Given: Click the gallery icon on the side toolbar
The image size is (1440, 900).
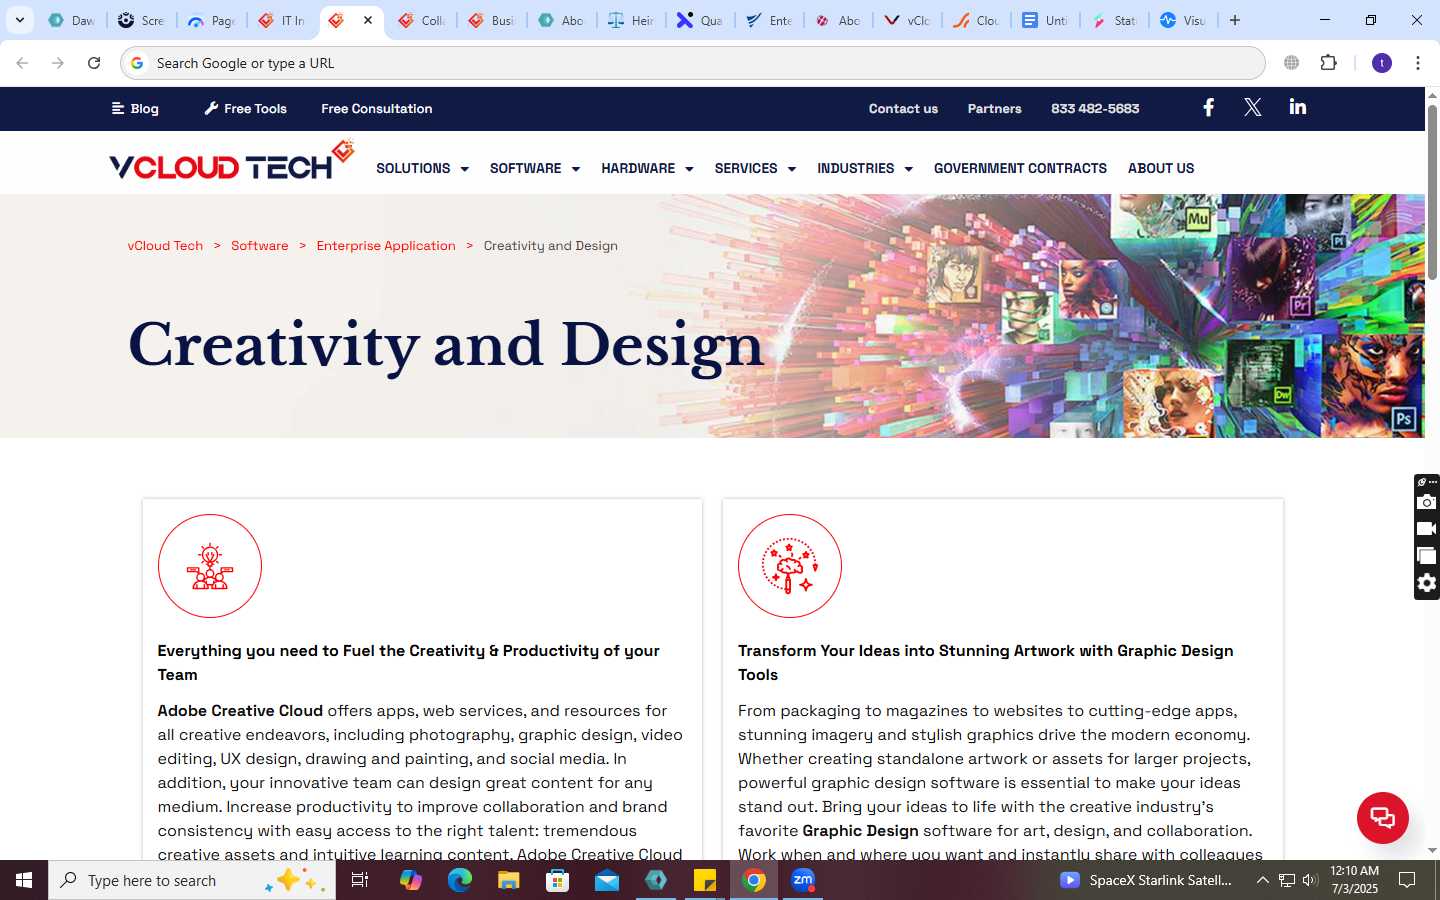Looking at the screenshot, I should pos(1427,556).
